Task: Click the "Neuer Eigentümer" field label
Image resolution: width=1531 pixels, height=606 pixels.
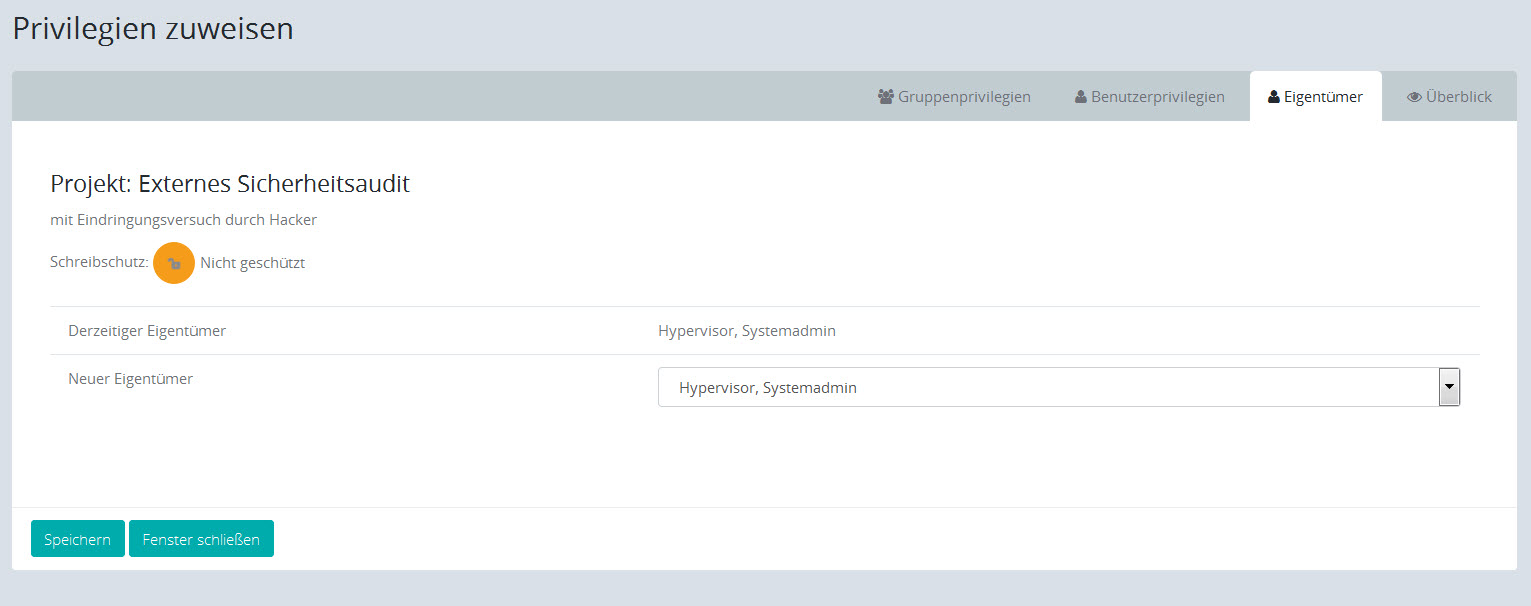Action: [130, 379]
